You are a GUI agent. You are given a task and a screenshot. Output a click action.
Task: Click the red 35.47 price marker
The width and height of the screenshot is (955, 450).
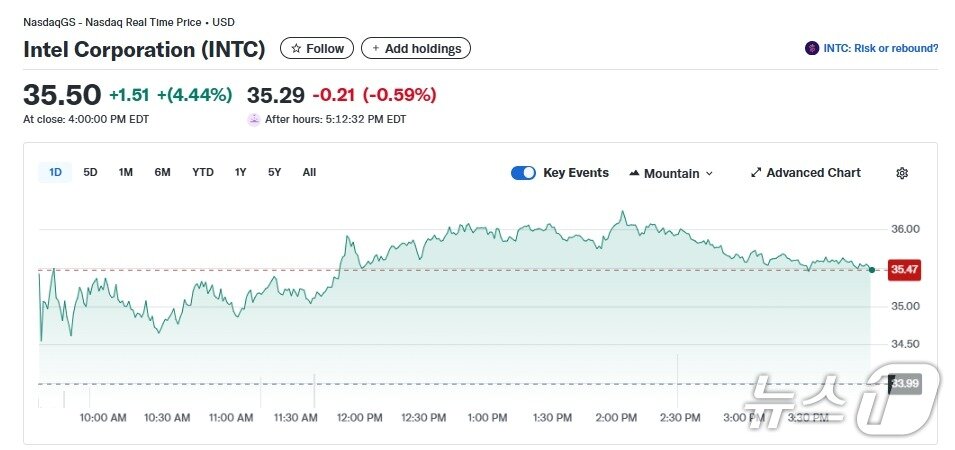point(904,269)
